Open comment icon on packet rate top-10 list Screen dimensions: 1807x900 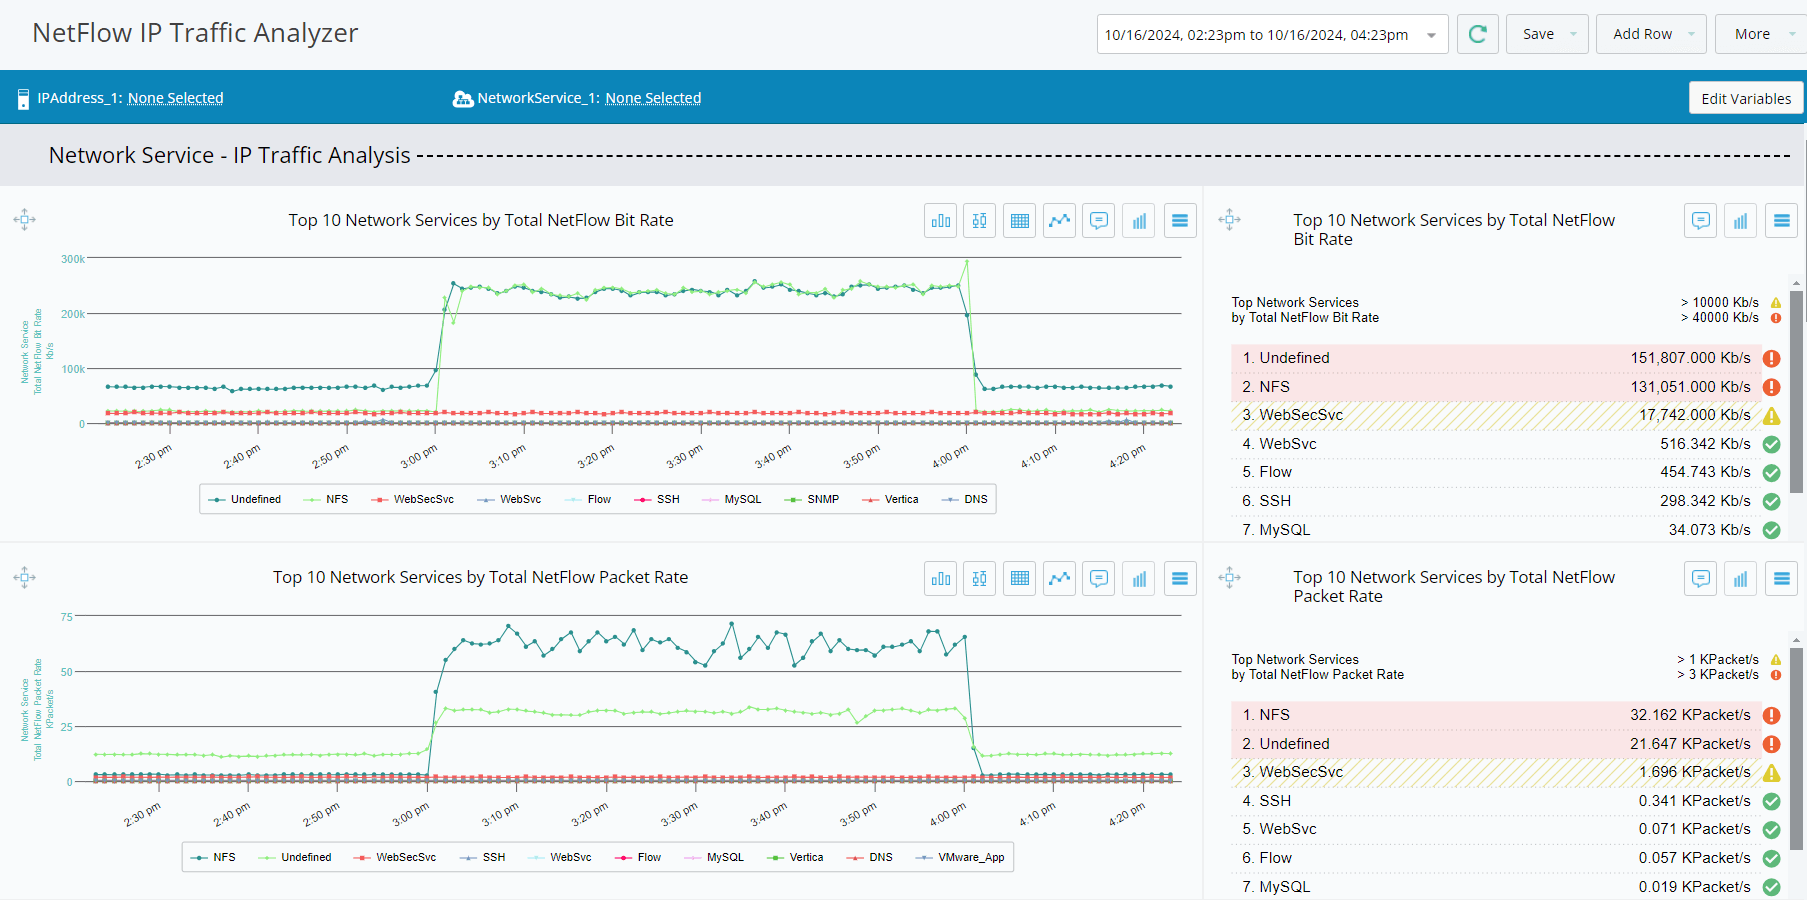1701,578
